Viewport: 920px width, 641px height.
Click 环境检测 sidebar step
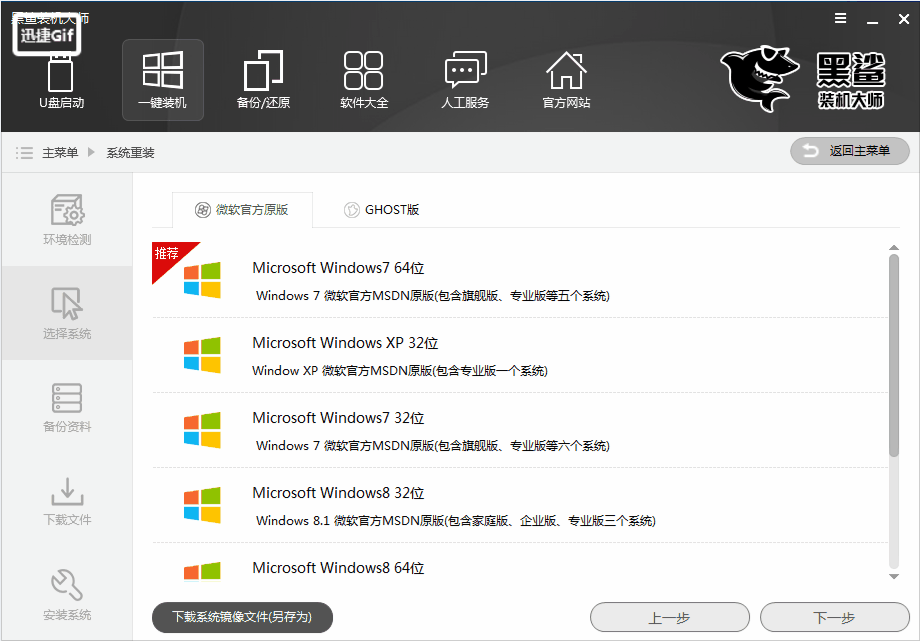tap(67, 220)
